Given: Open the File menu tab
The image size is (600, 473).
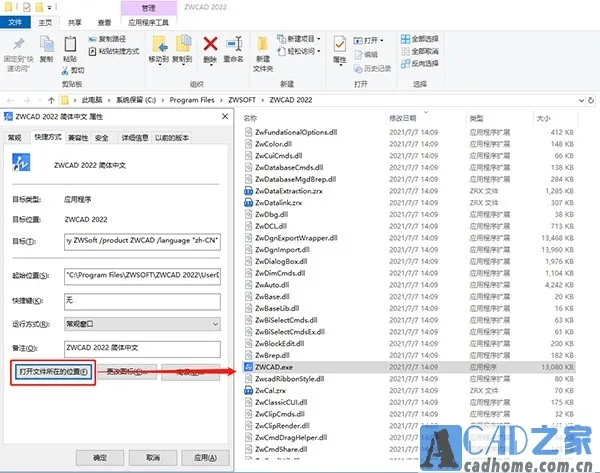Looking at the screenshot, I should 15,22.
